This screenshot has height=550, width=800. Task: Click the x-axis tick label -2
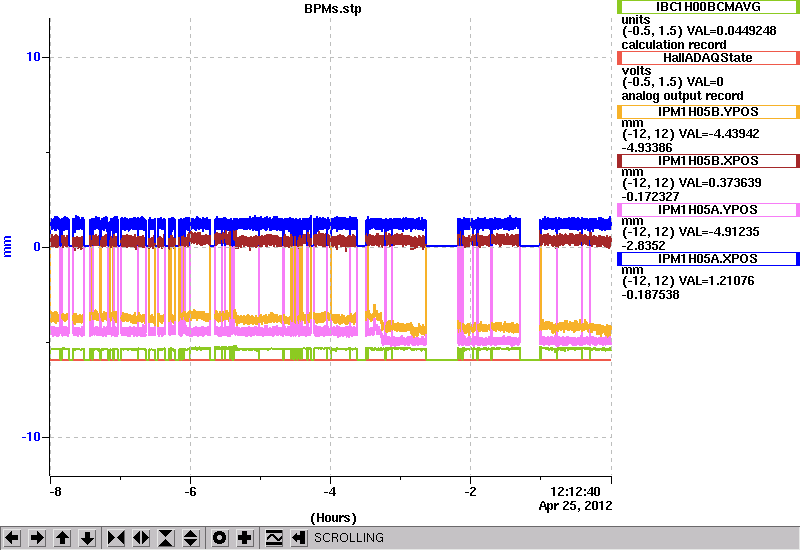(470, 492)
